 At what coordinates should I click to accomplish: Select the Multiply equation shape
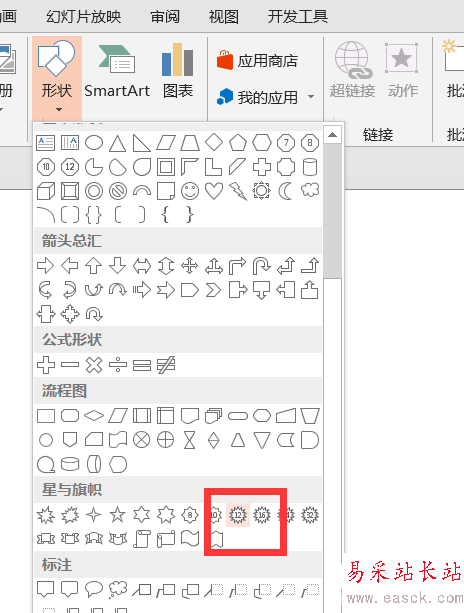94,365
